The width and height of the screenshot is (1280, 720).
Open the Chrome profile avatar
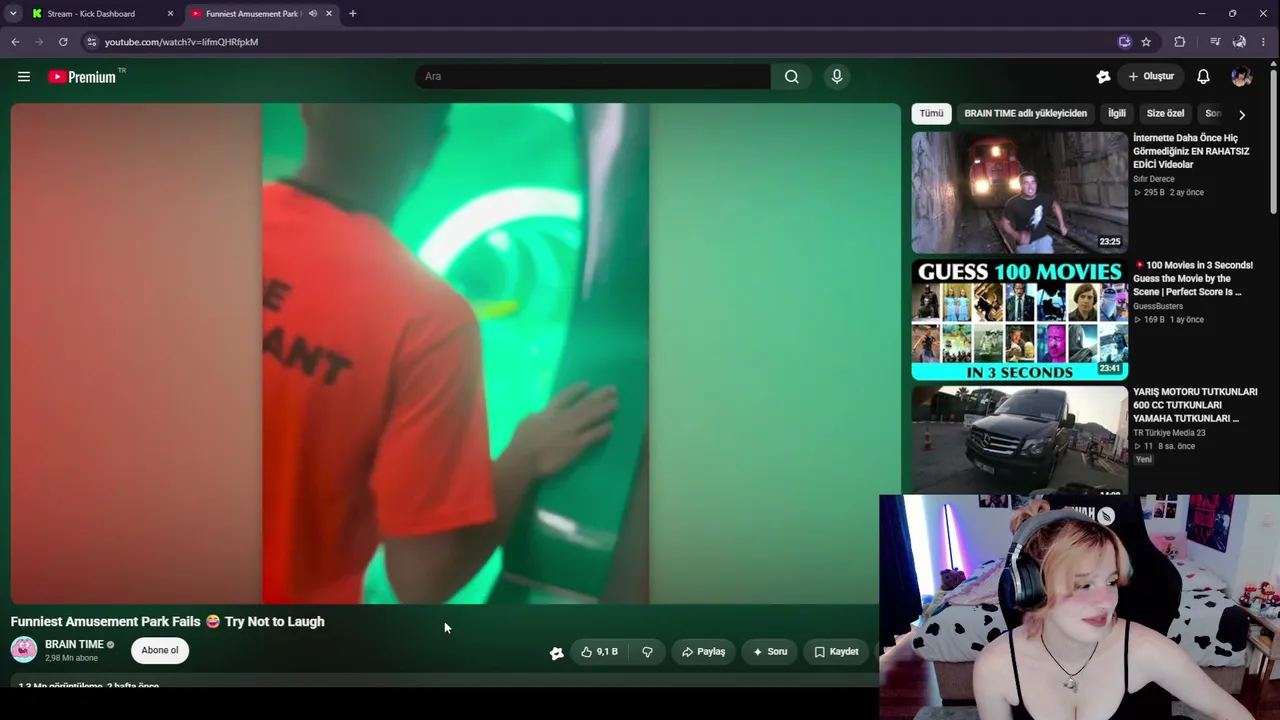1239,42
